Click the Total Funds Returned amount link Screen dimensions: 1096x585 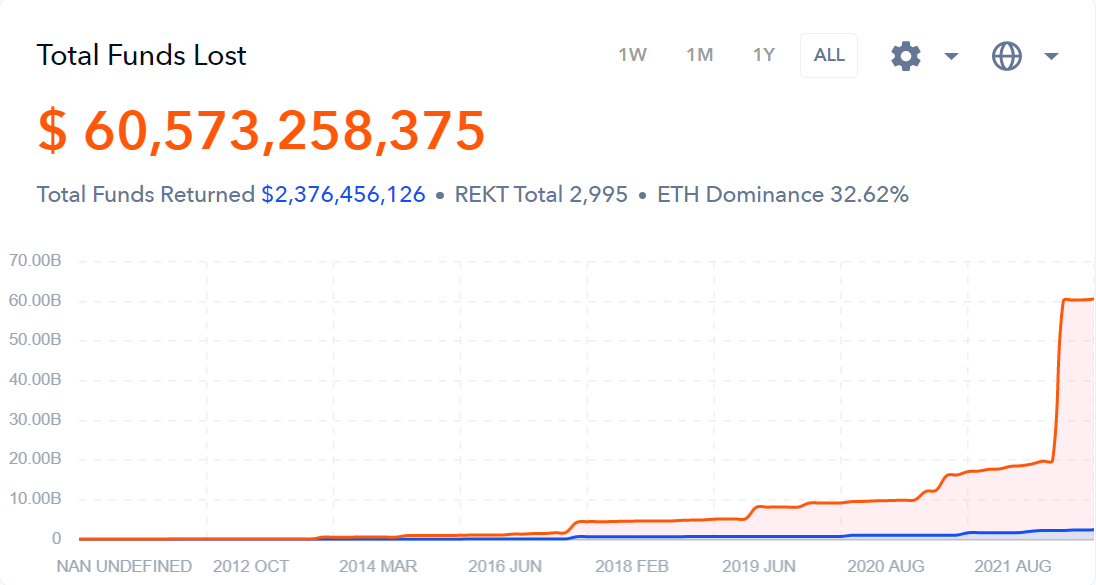(x=343, y=194)
